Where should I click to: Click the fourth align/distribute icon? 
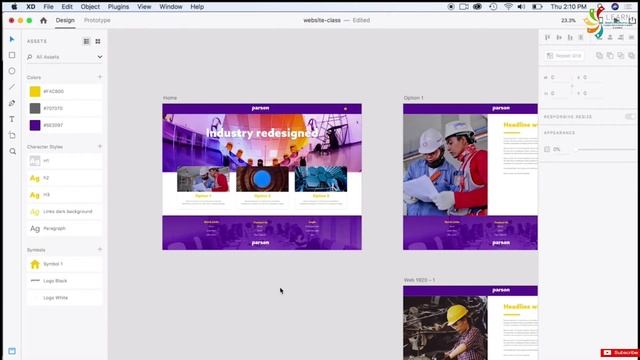tap(581, 38)
